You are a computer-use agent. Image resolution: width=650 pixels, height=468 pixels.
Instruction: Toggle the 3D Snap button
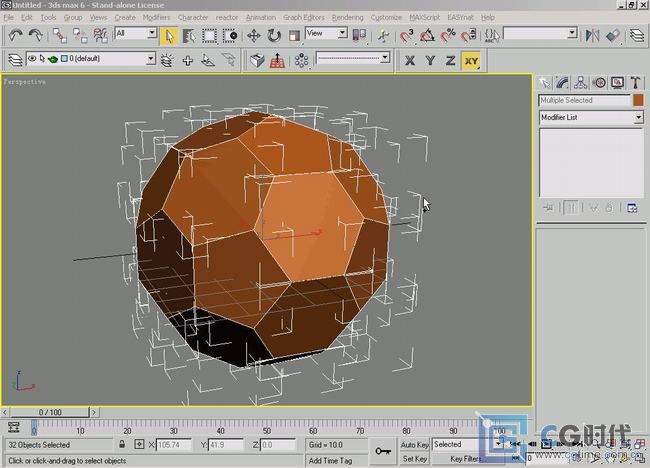point(407,35)
